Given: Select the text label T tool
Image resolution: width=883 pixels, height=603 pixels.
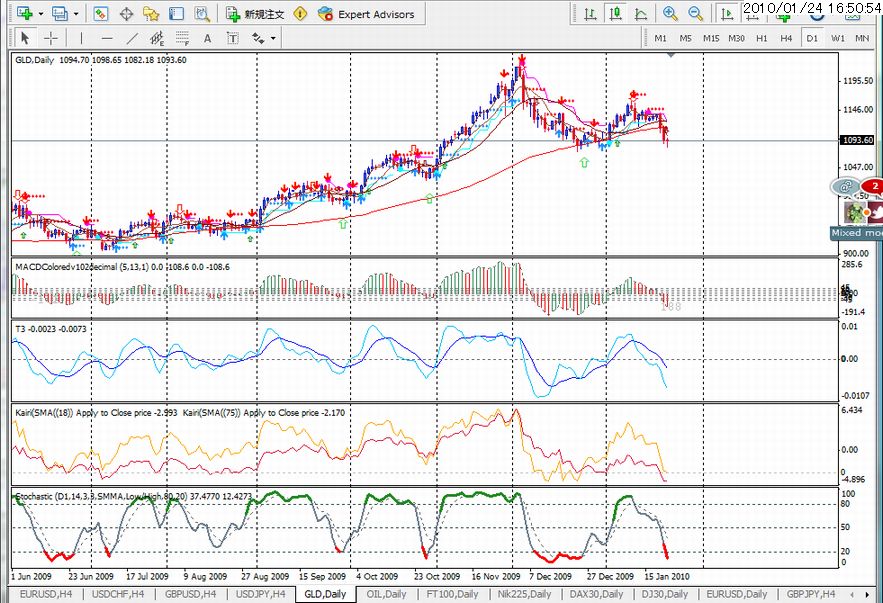Looking at the screenshot, I should pos(233,38).
